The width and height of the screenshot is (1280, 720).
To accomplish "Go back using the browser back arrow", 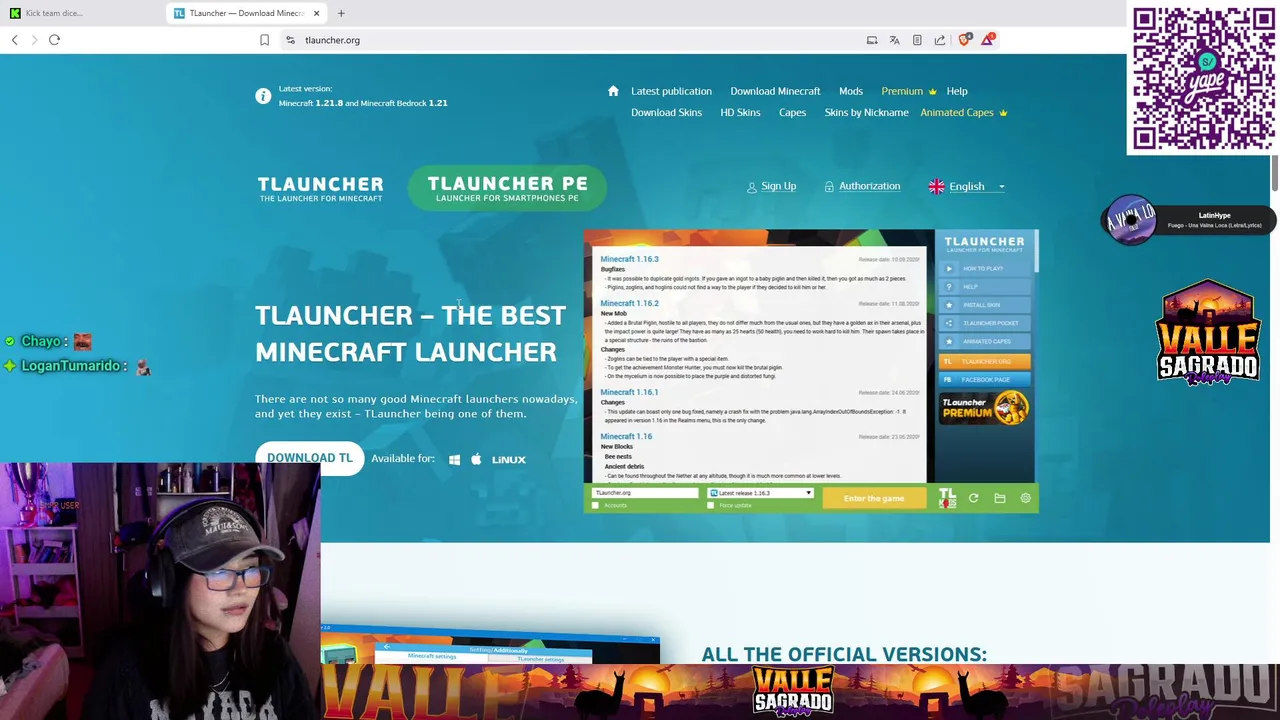I will (15, 40).
